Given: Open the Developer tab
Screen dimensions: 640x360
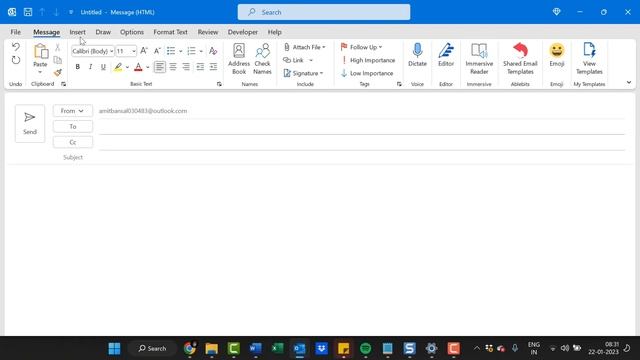Looking at the screenshot, I should pyautogui.click(x=242, y=32).
